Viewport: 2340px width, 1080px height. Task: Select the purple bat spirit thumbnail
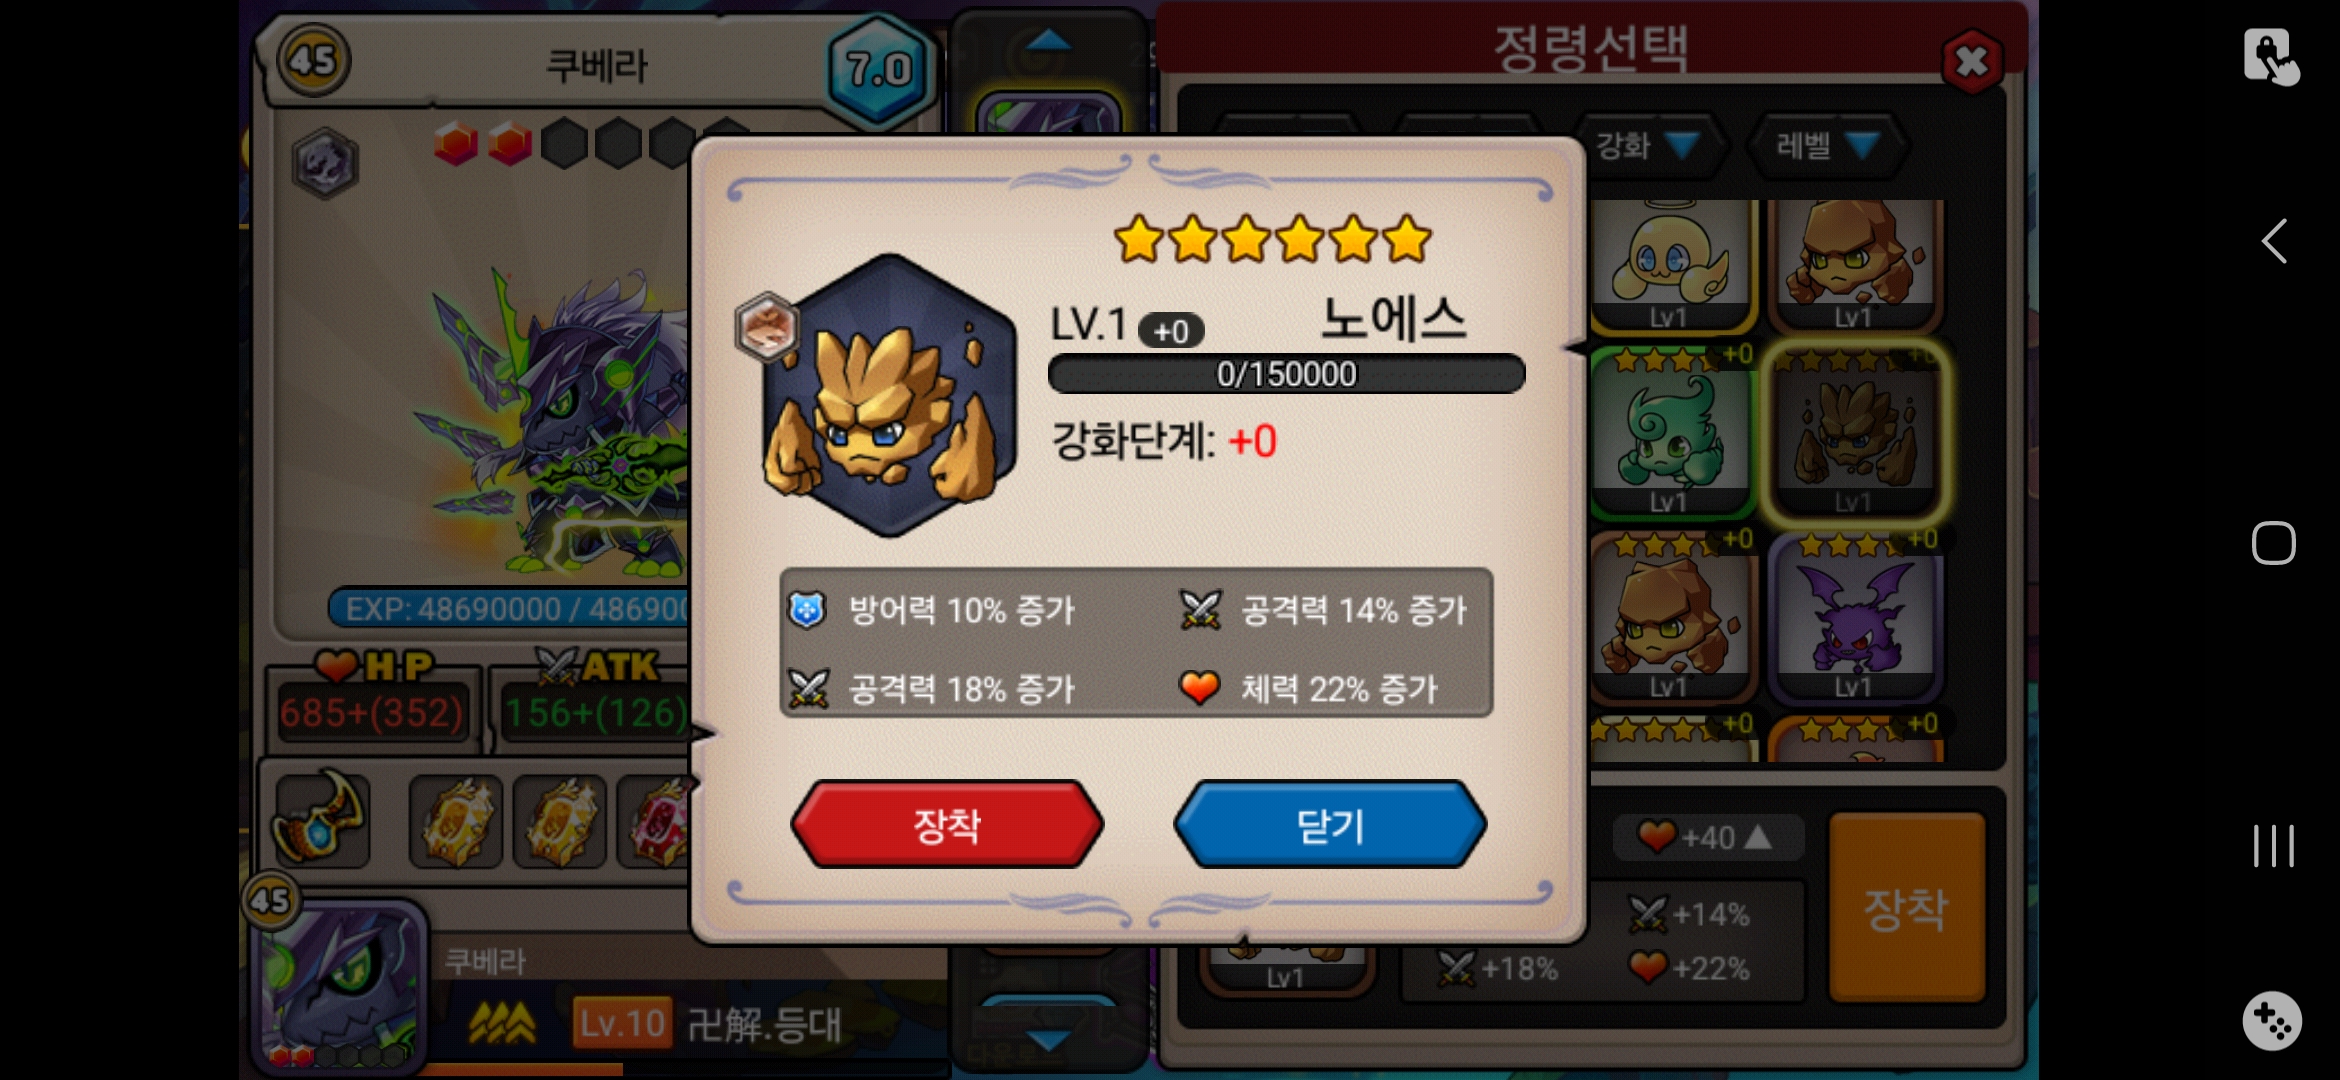[1856, 617]
